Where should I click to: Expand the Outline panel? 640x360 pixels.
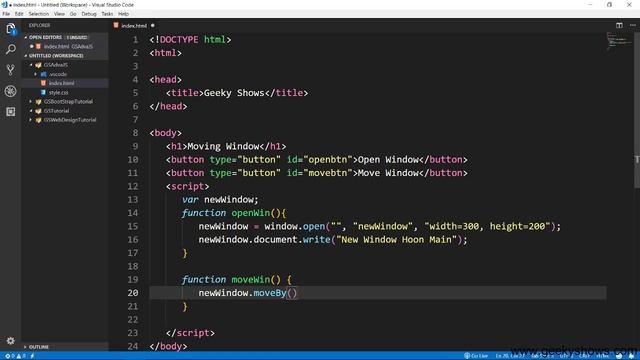tap(65, 347)
